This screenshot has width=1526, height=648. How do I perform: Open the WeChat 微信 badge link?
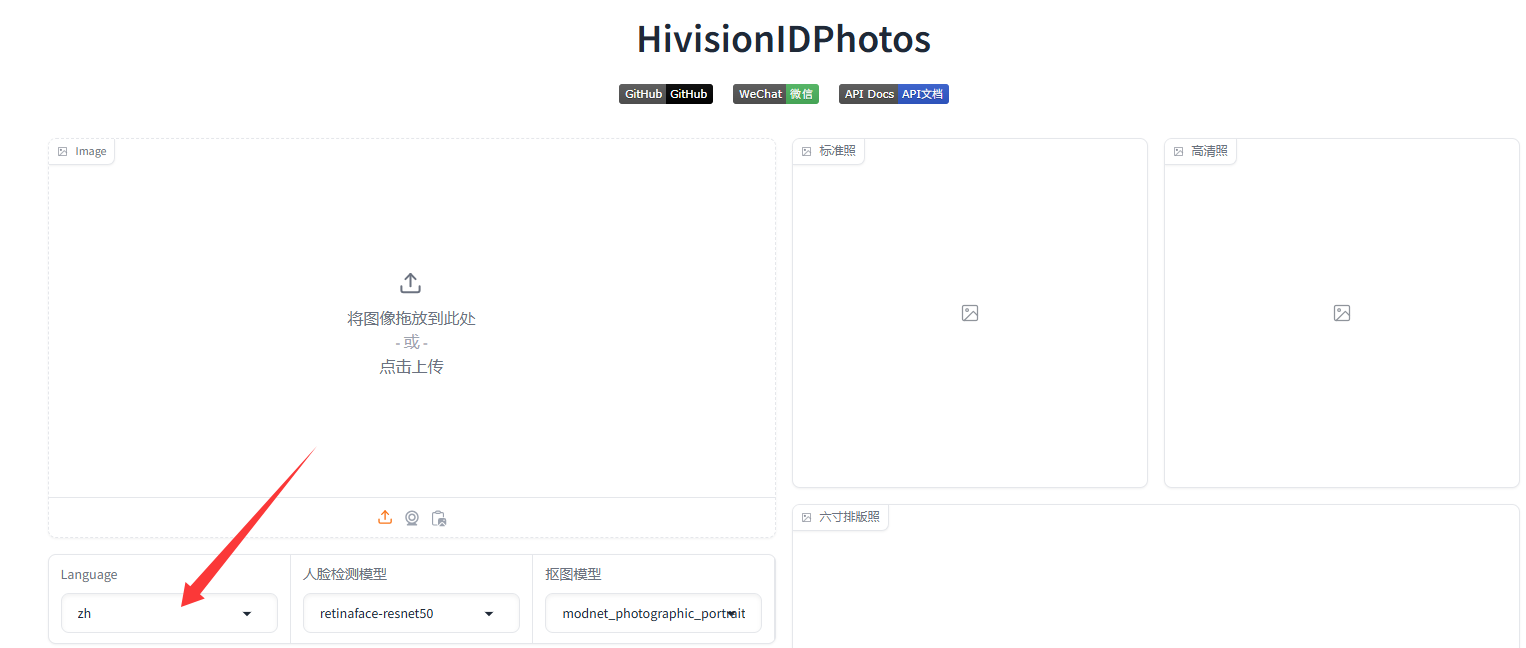pyautogui.click(x=776, y=94)
